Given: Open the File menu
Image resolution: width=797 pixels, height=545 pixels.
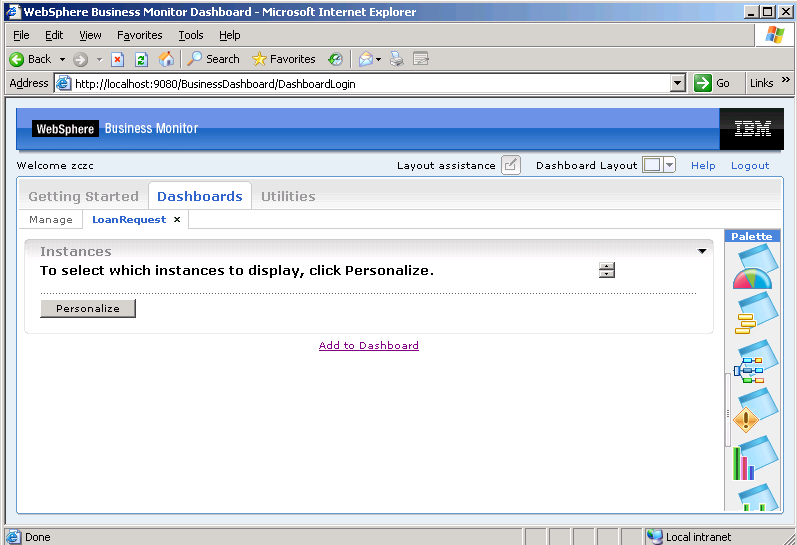Looking at the screenshot, I should tap(21, 35).
